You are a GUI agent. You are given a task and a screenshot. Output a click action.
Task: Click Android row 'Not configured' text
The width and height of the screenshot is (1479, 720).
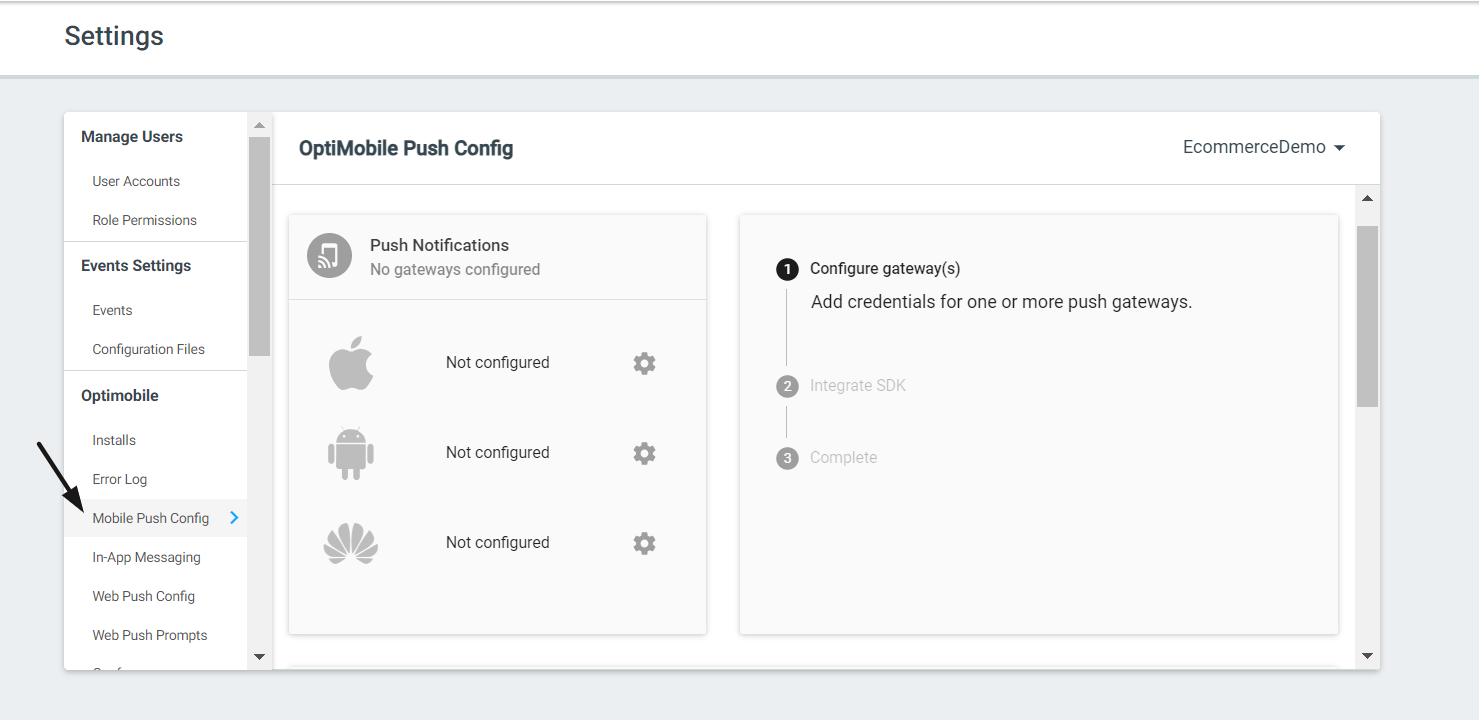[x=497, y=453]
